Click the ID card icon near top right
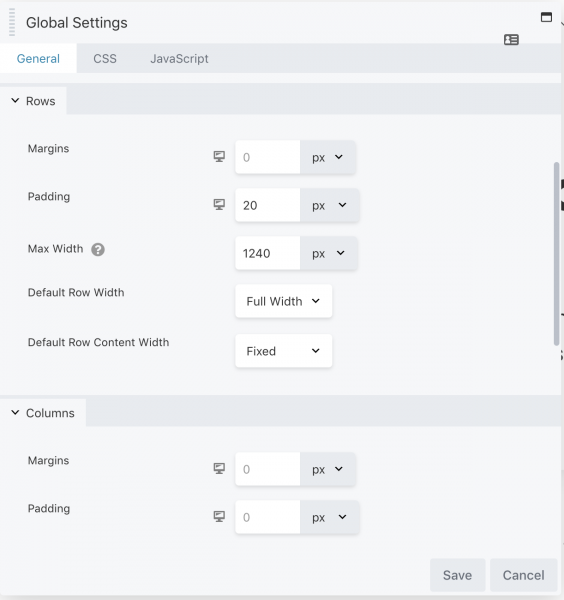The width and height of the screenshot is (564, 600). pyautogui.click(x=511, y=39)
